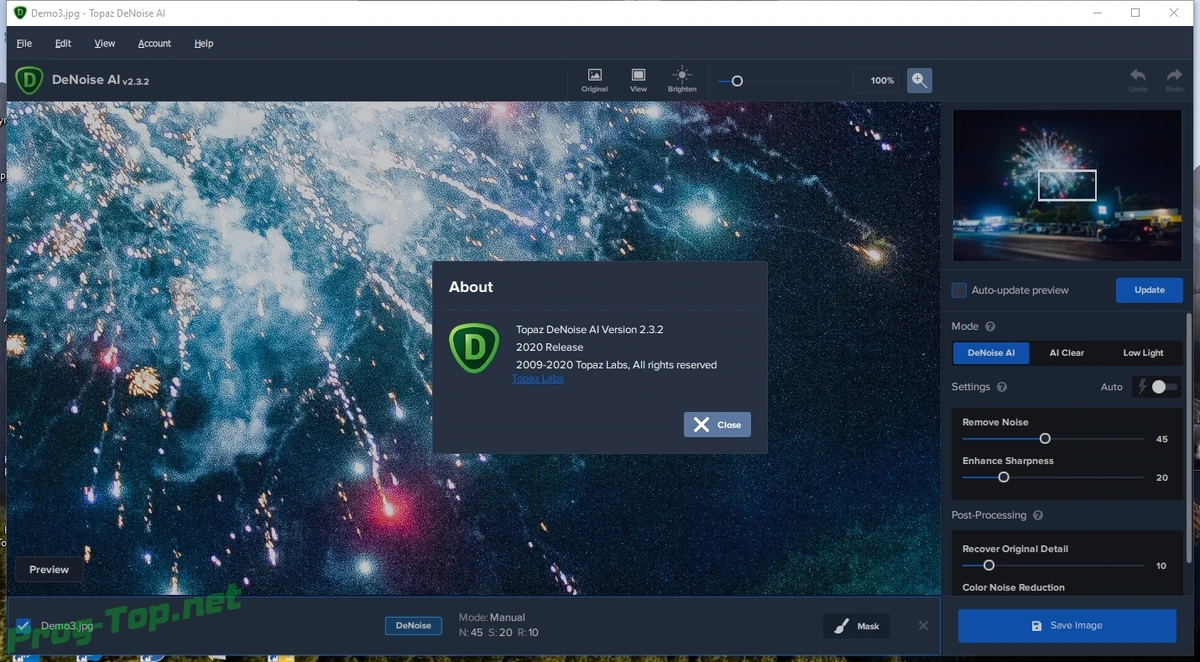Open the Topaz Labs link
Image resolution: width=1200 pixels, height=662 pixels.
coord(538,379)
